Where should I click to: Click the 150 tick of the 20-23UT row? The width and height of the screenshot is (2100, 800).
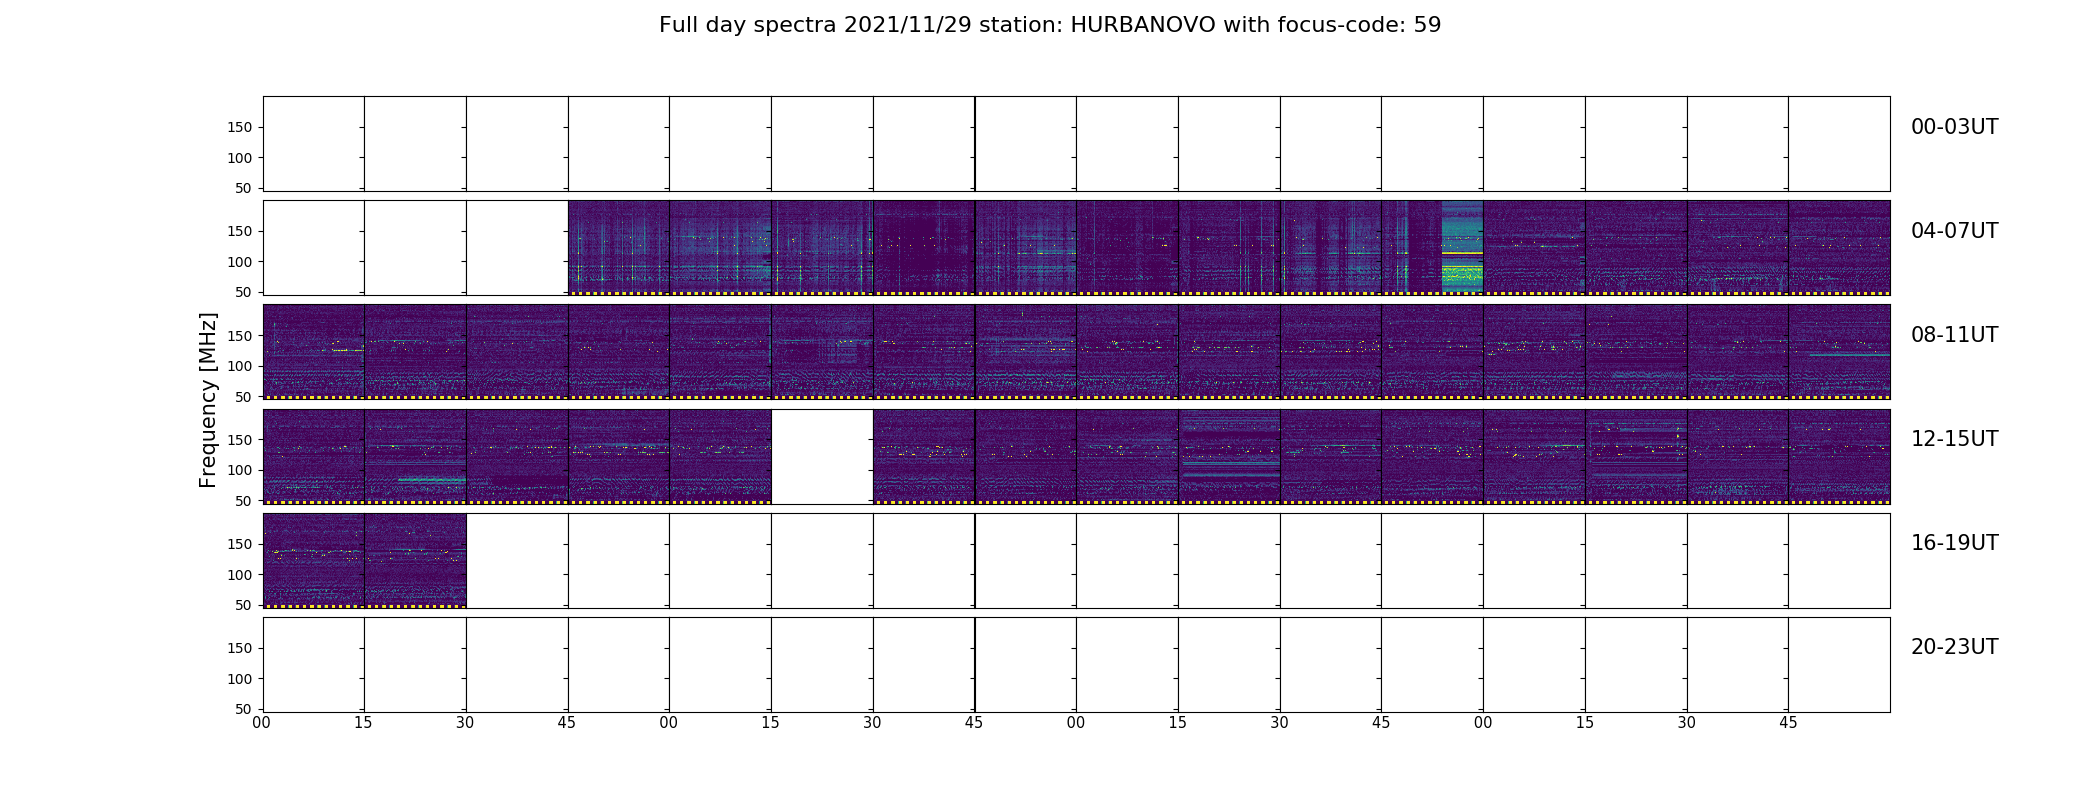240,648
